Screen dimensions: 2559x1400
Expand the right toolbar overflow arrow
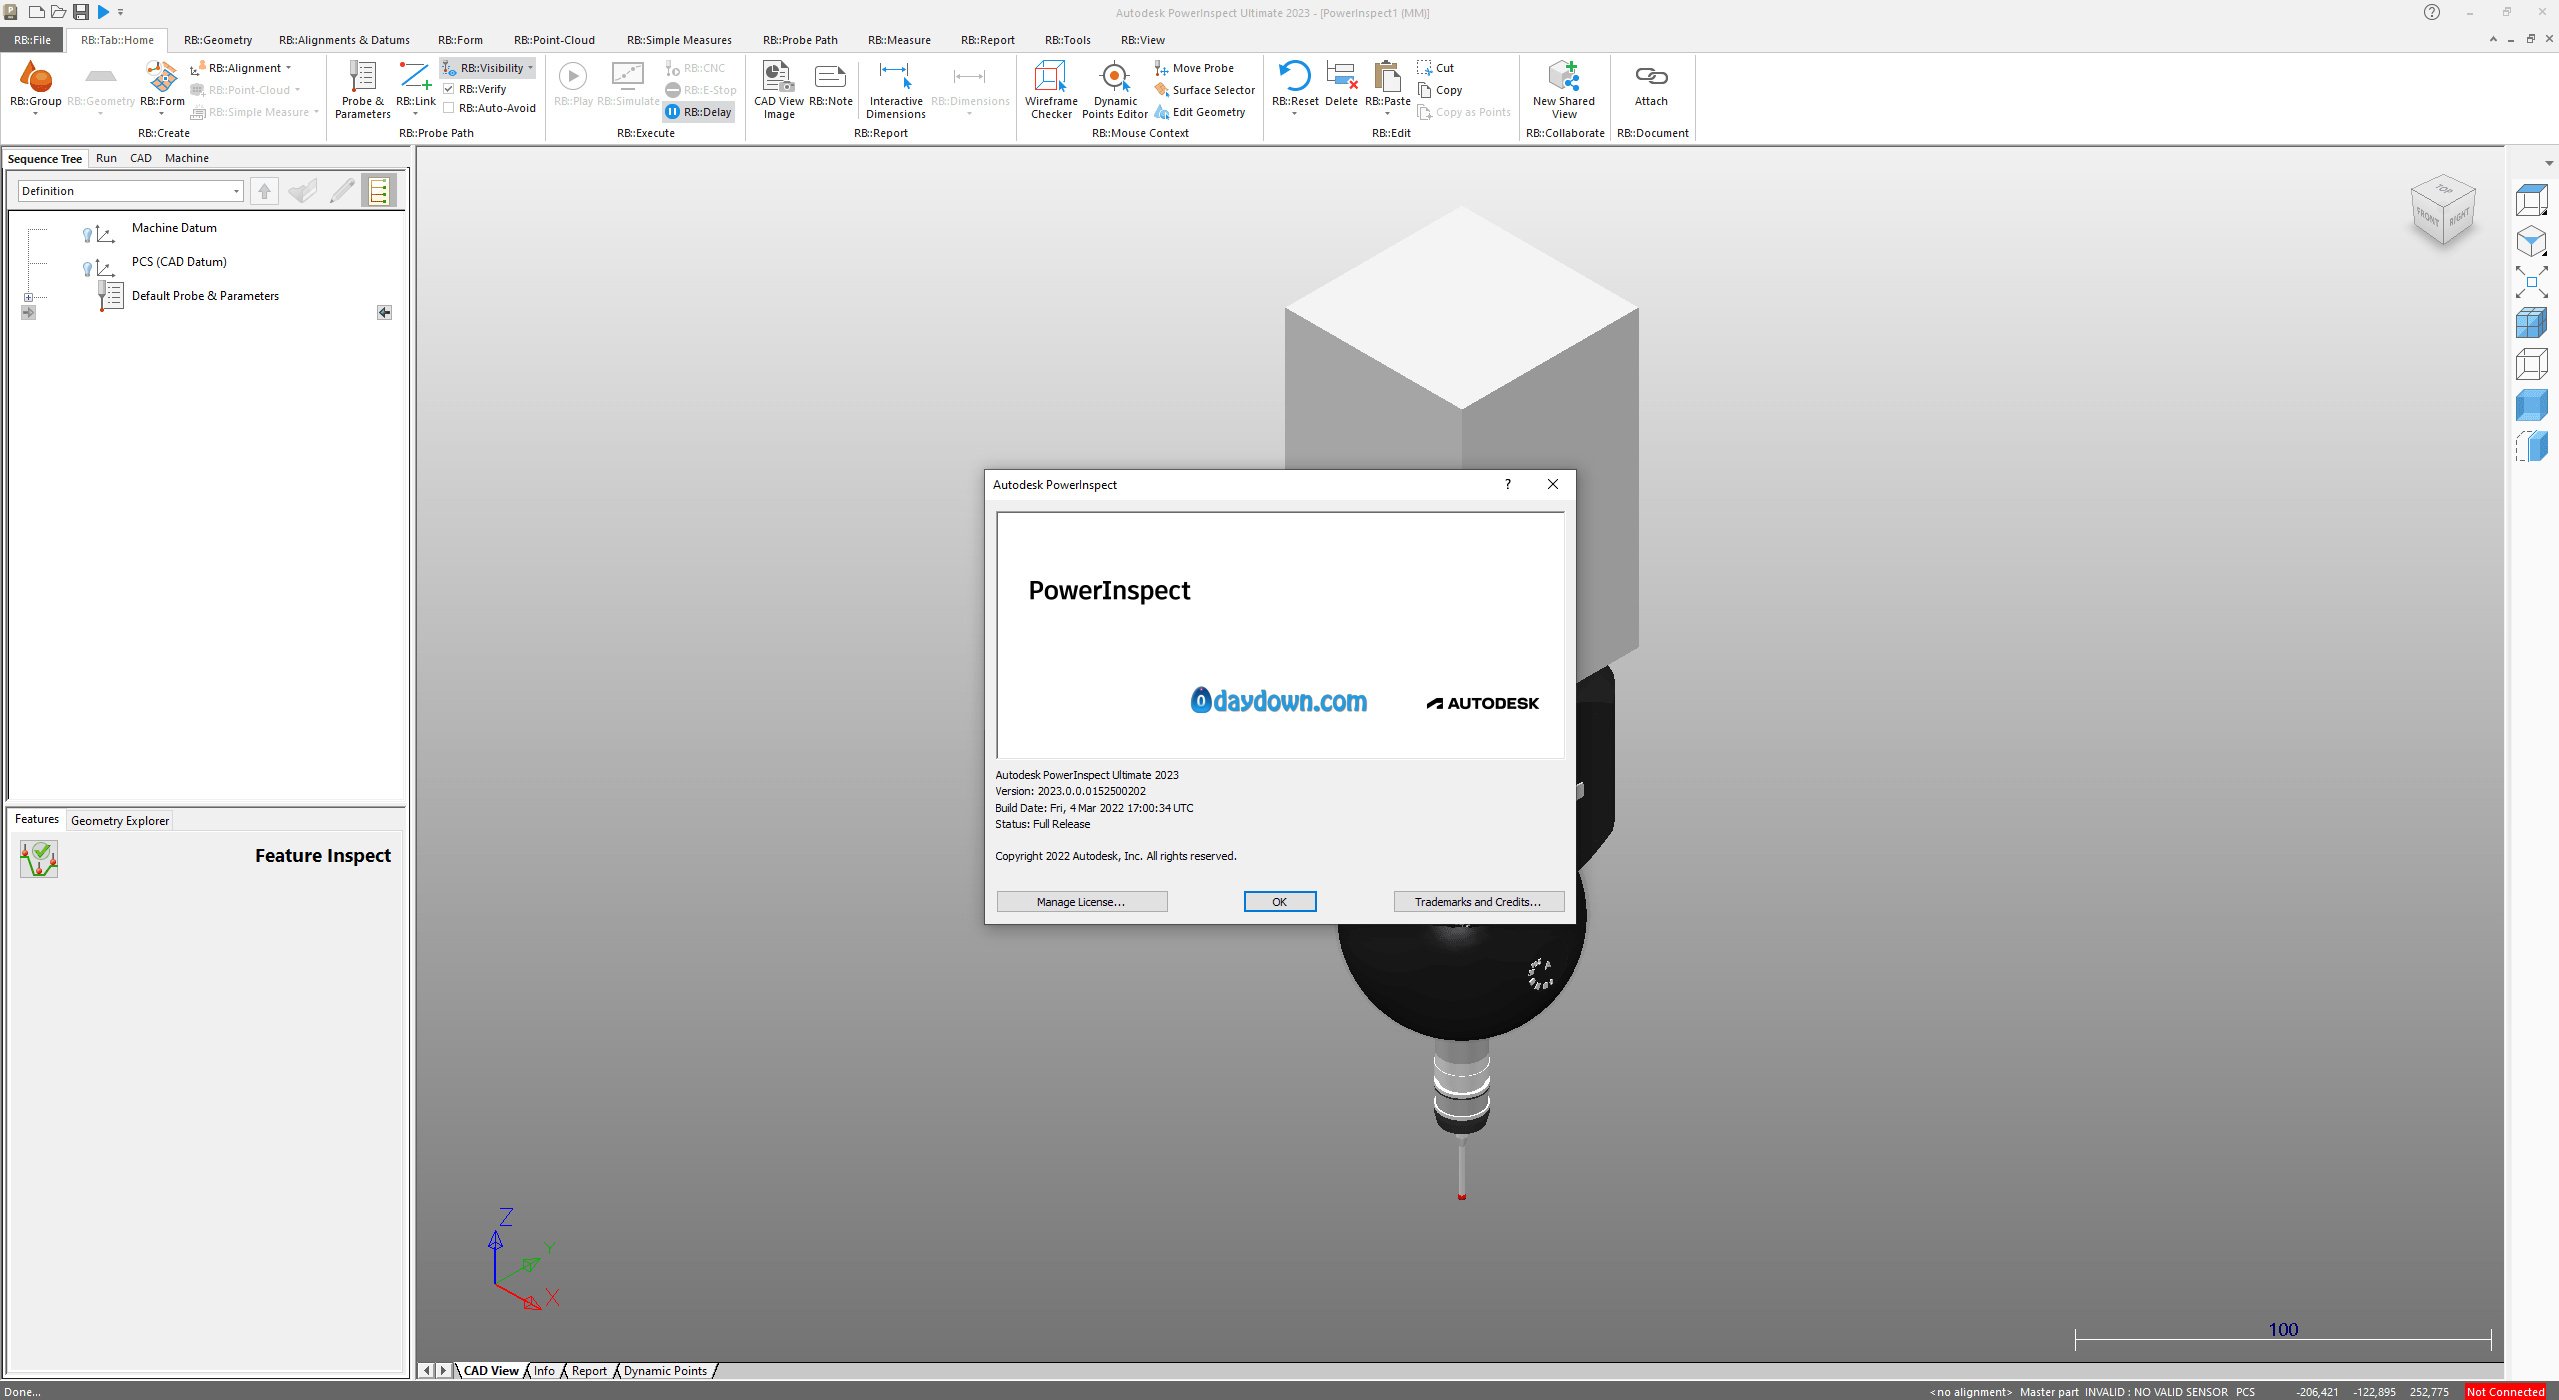(x=2549, y=163)
